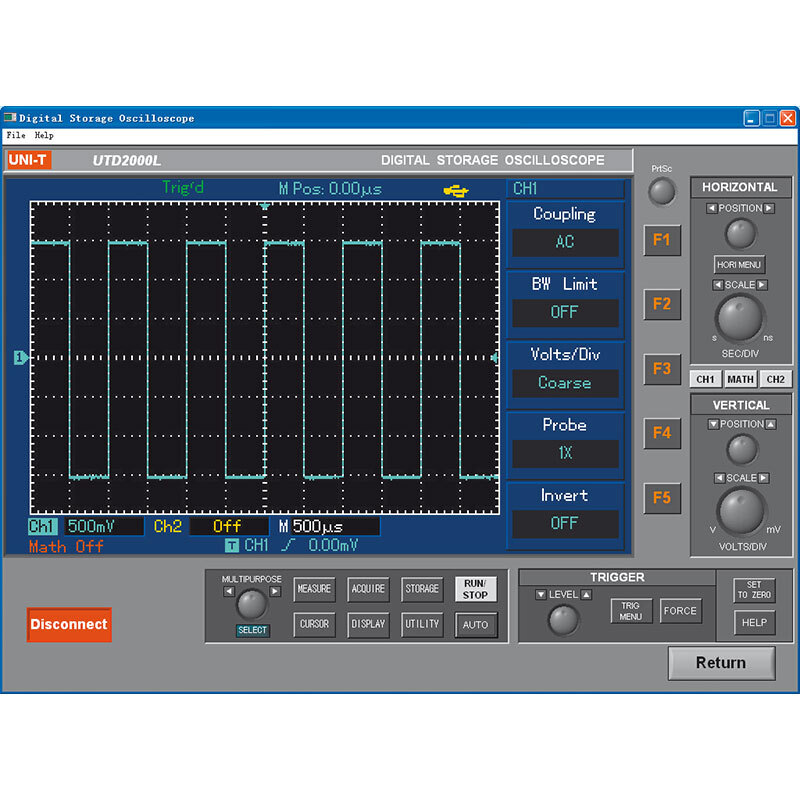Screen dimensions: 800x800
Task: Click the HELP panel button
Action: [754, 622]
